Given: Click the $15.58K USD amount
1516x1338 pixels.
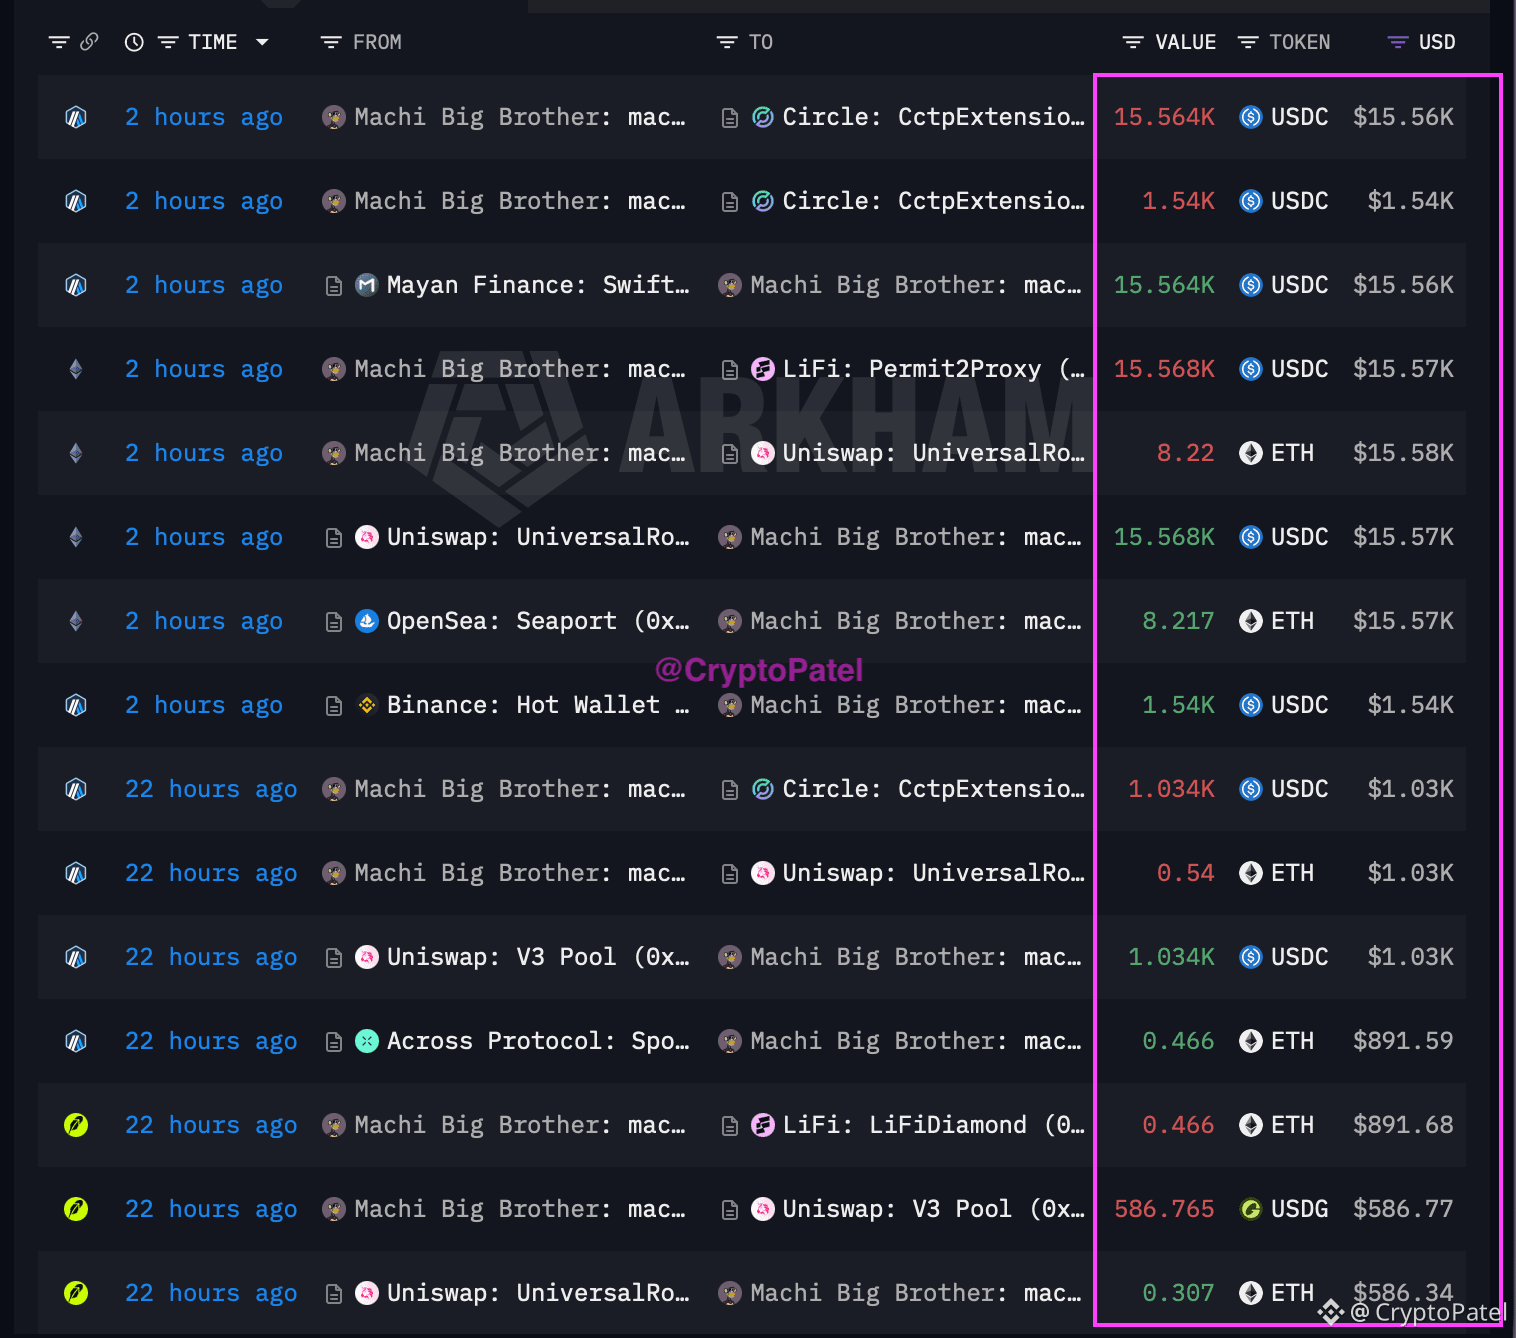Looking at the screenshot, I should click(1403, 453).
